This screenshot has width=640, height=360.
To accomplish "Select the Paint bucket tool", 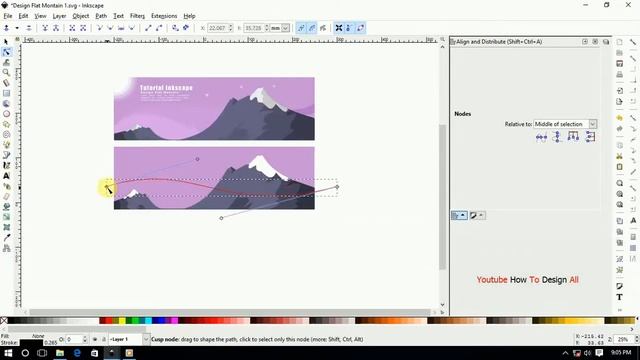I will coord(6,207).
